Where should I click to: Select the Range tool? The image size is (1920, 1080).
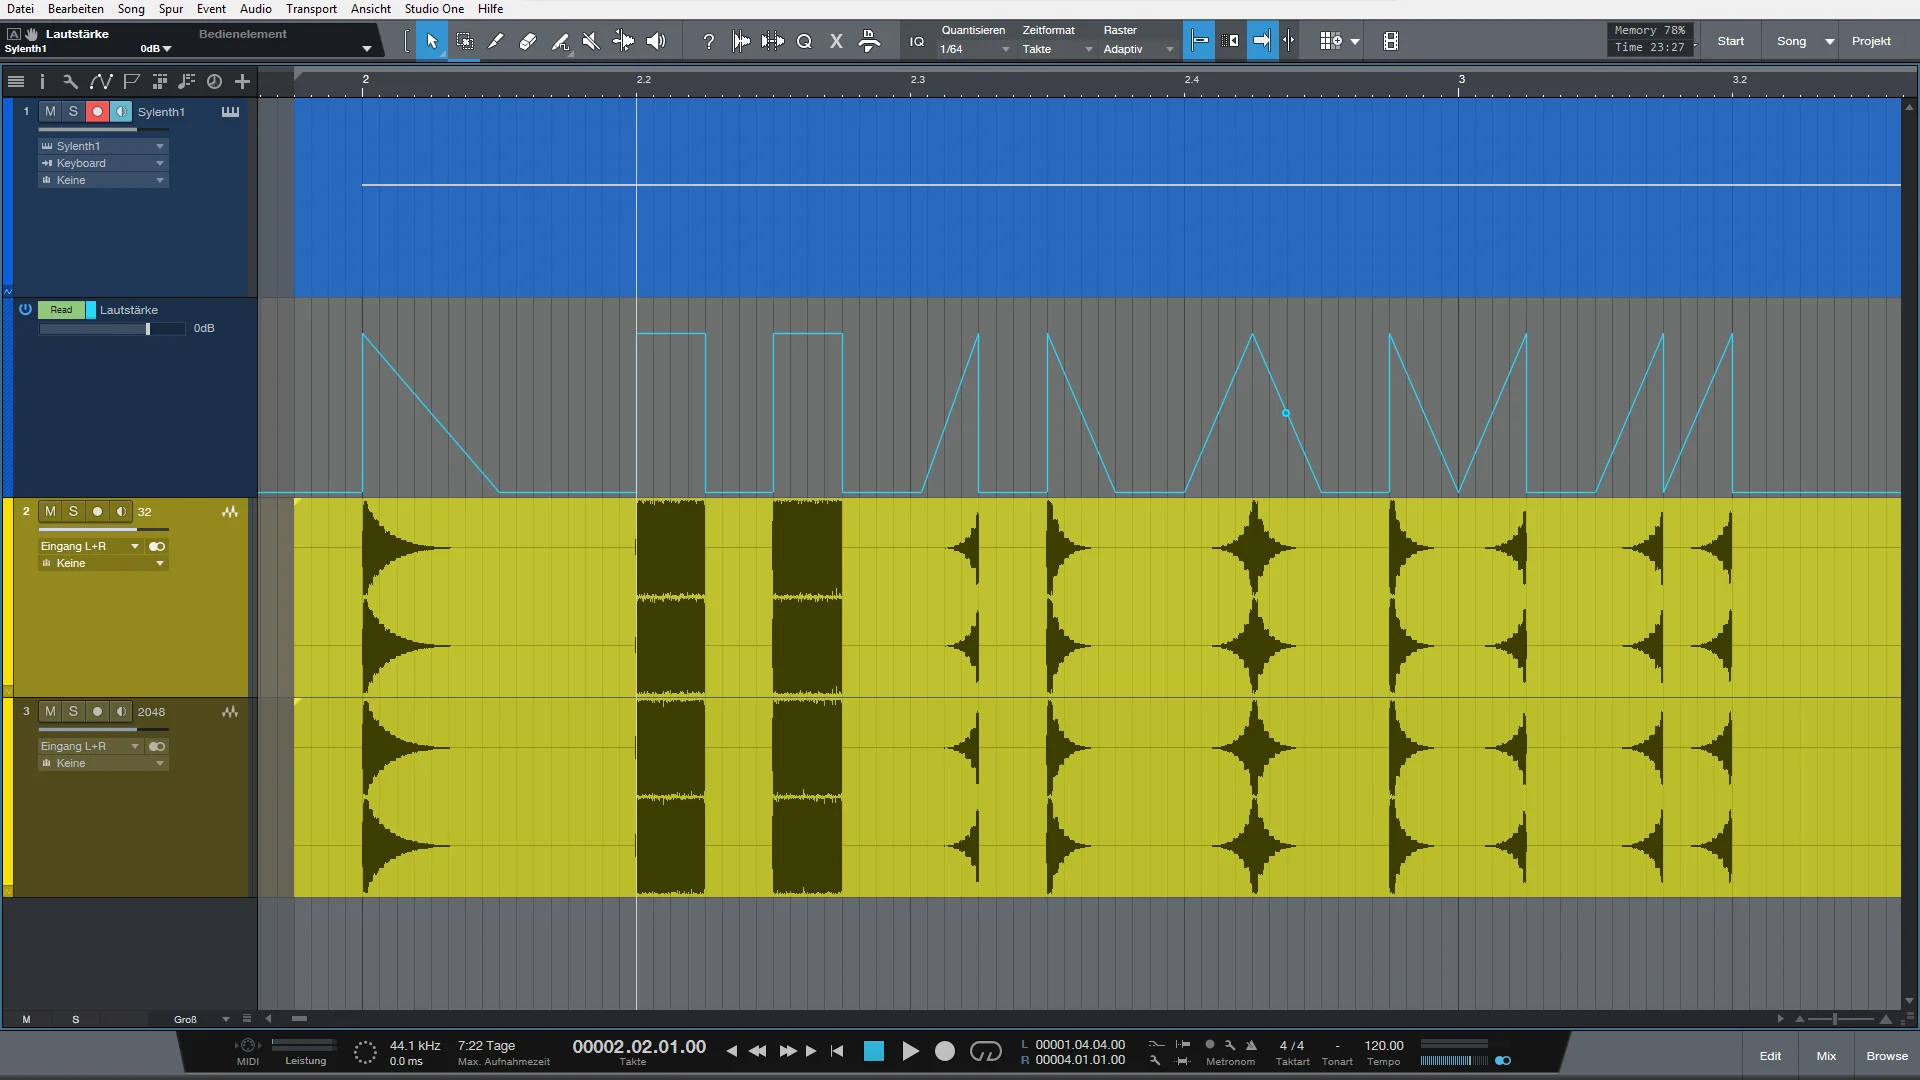click(465, 41)
